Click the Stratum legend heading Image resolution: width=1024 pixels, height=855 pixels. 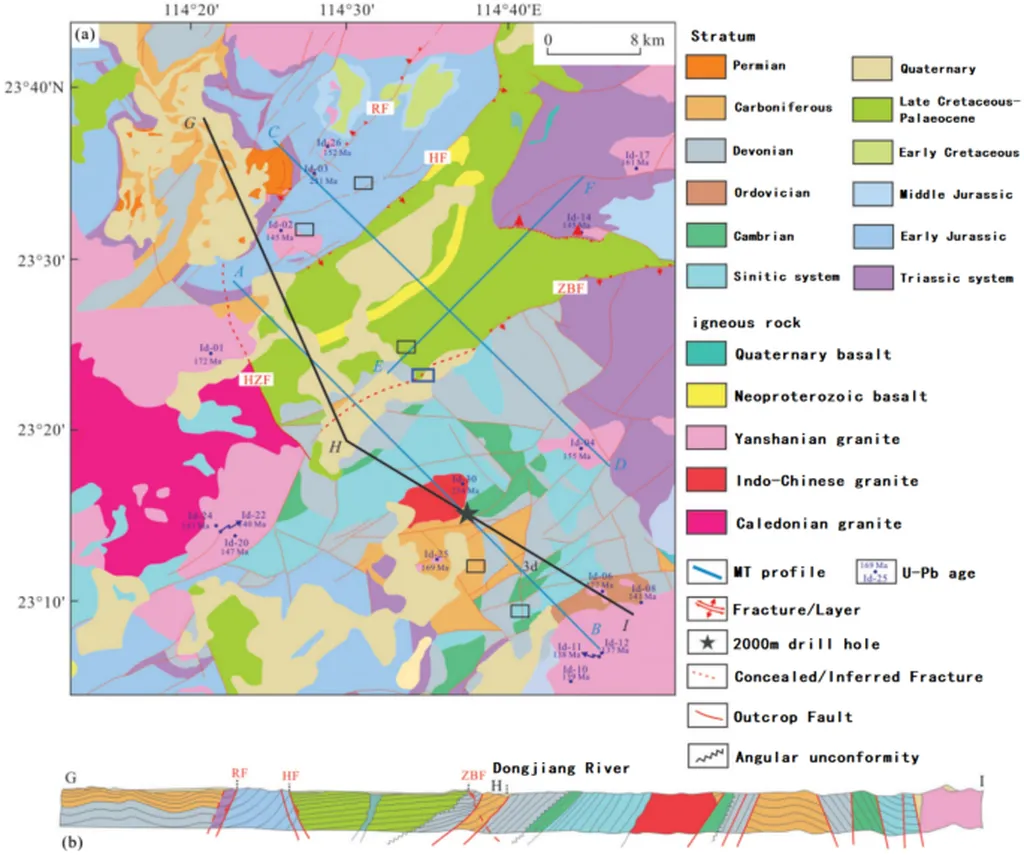(722, 37)
